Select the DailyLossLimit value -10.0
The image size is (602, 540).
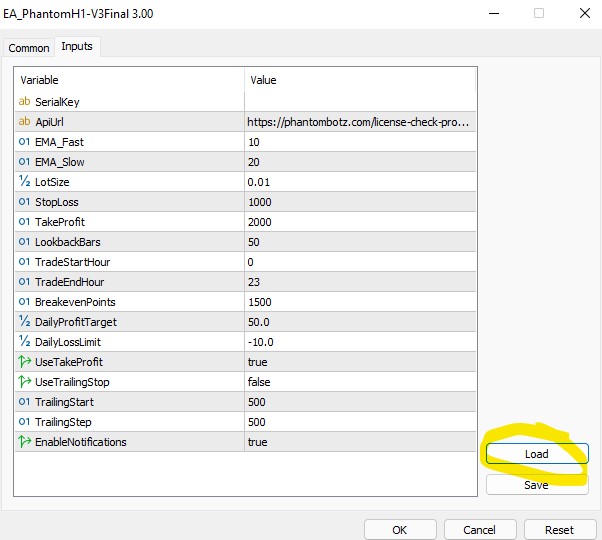[x=360, y=342]
